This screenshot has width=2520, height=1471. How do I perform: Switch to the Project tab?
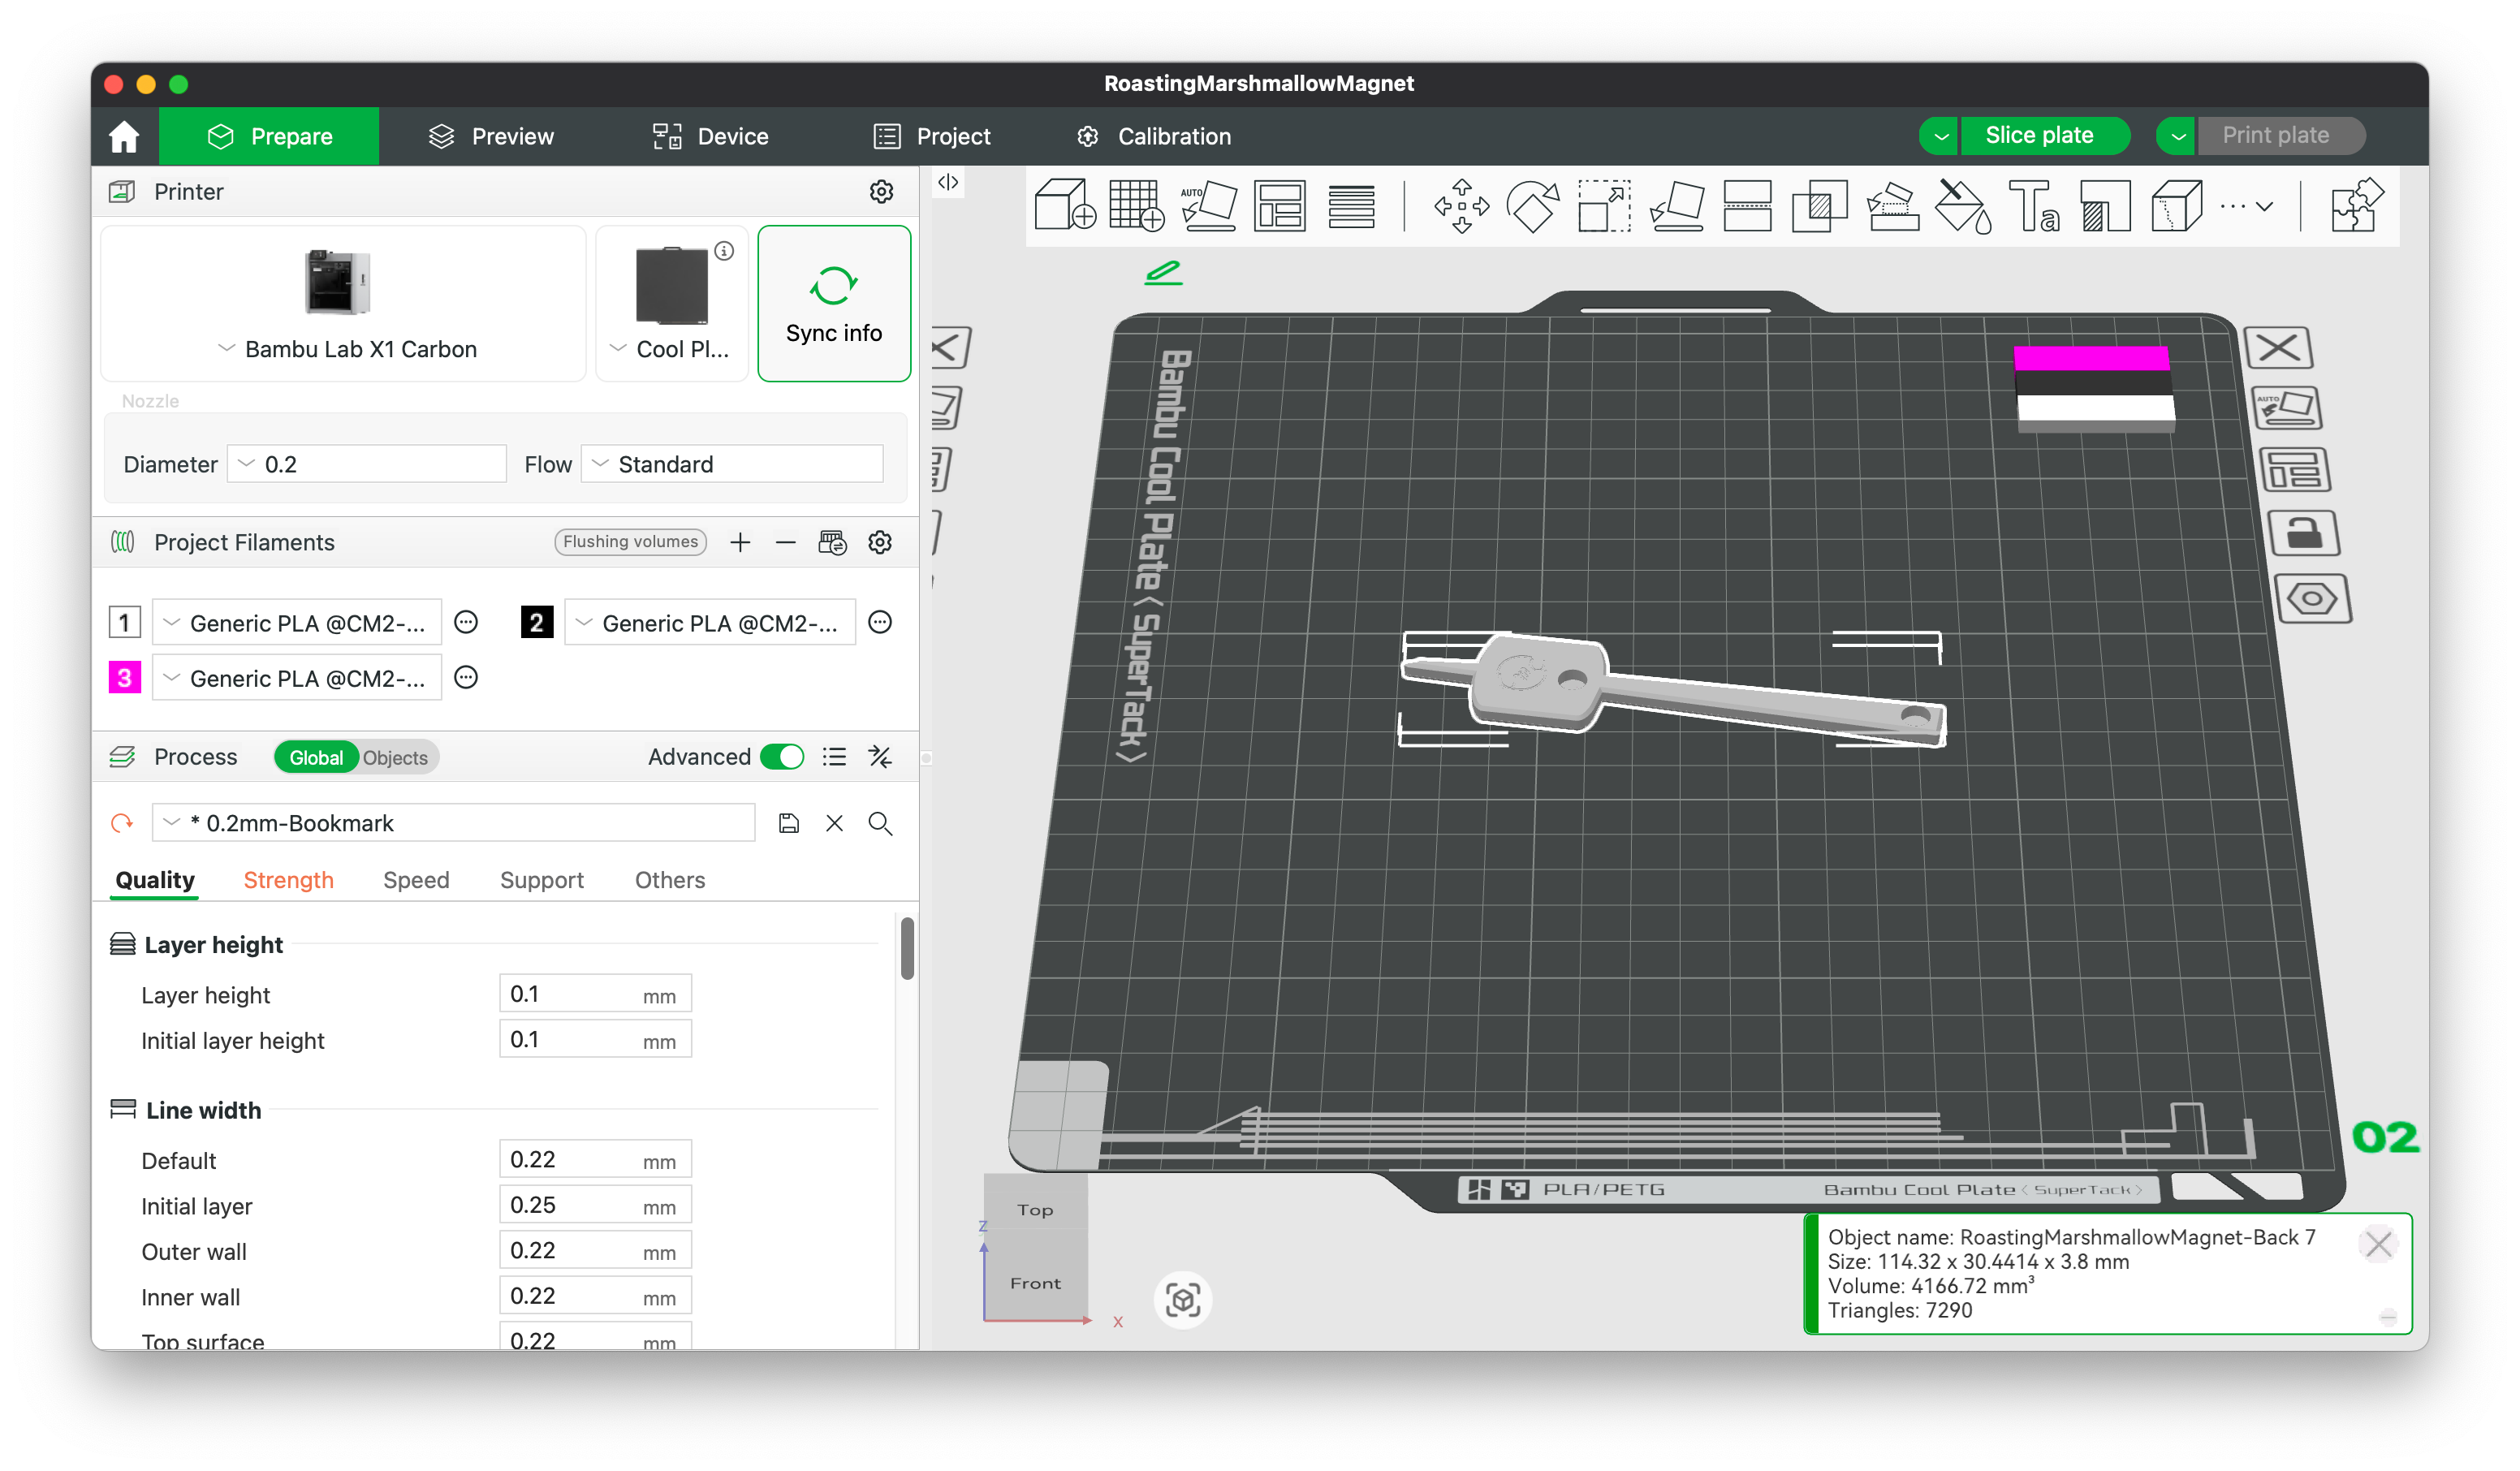click(932, 136)
